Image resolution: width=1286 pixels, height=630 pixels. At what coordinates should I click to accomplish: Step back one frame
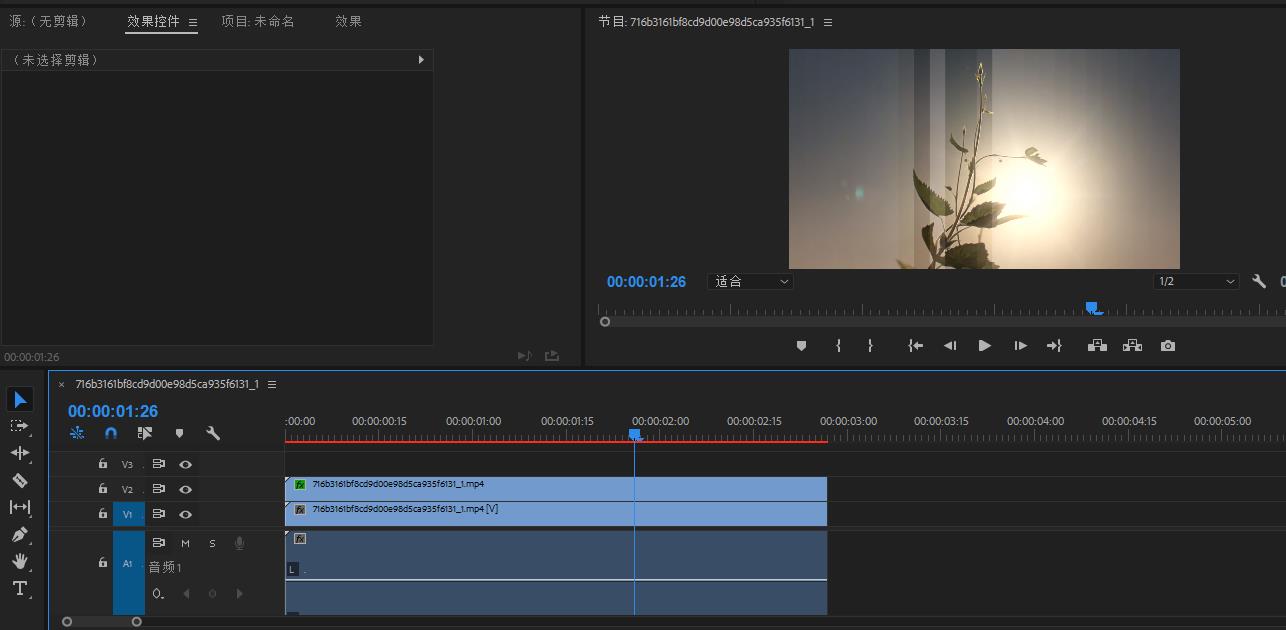click(x=949, y=346)
